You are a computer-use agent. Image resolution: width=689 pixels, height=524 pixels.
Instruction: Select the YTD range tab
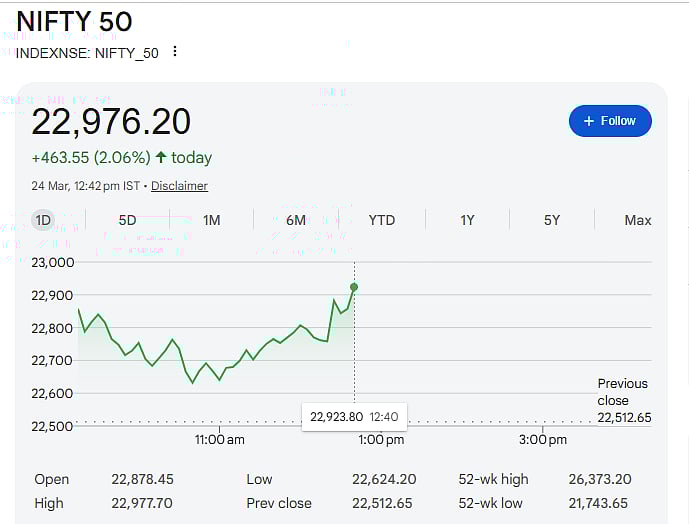pos(381,220)
